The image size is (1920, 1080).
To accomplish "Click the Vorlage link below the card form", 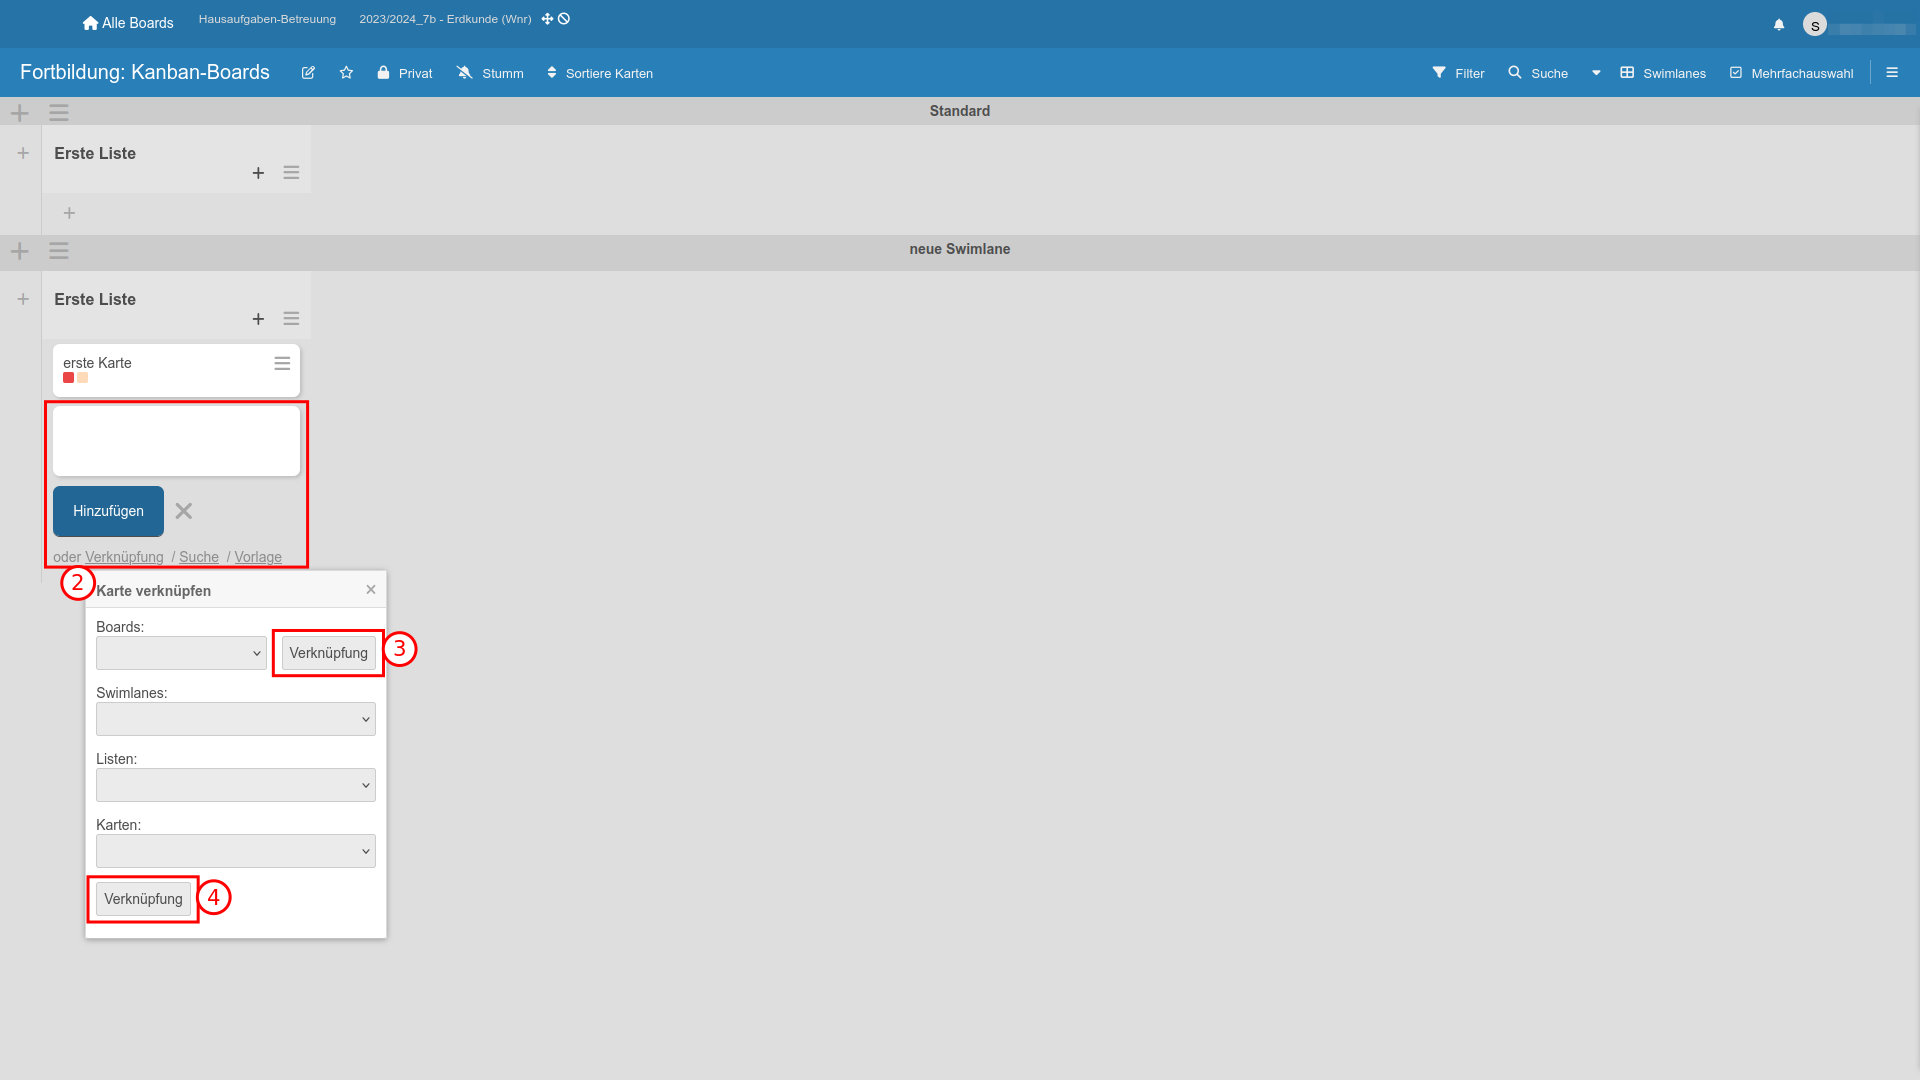I will click(258, 557).
